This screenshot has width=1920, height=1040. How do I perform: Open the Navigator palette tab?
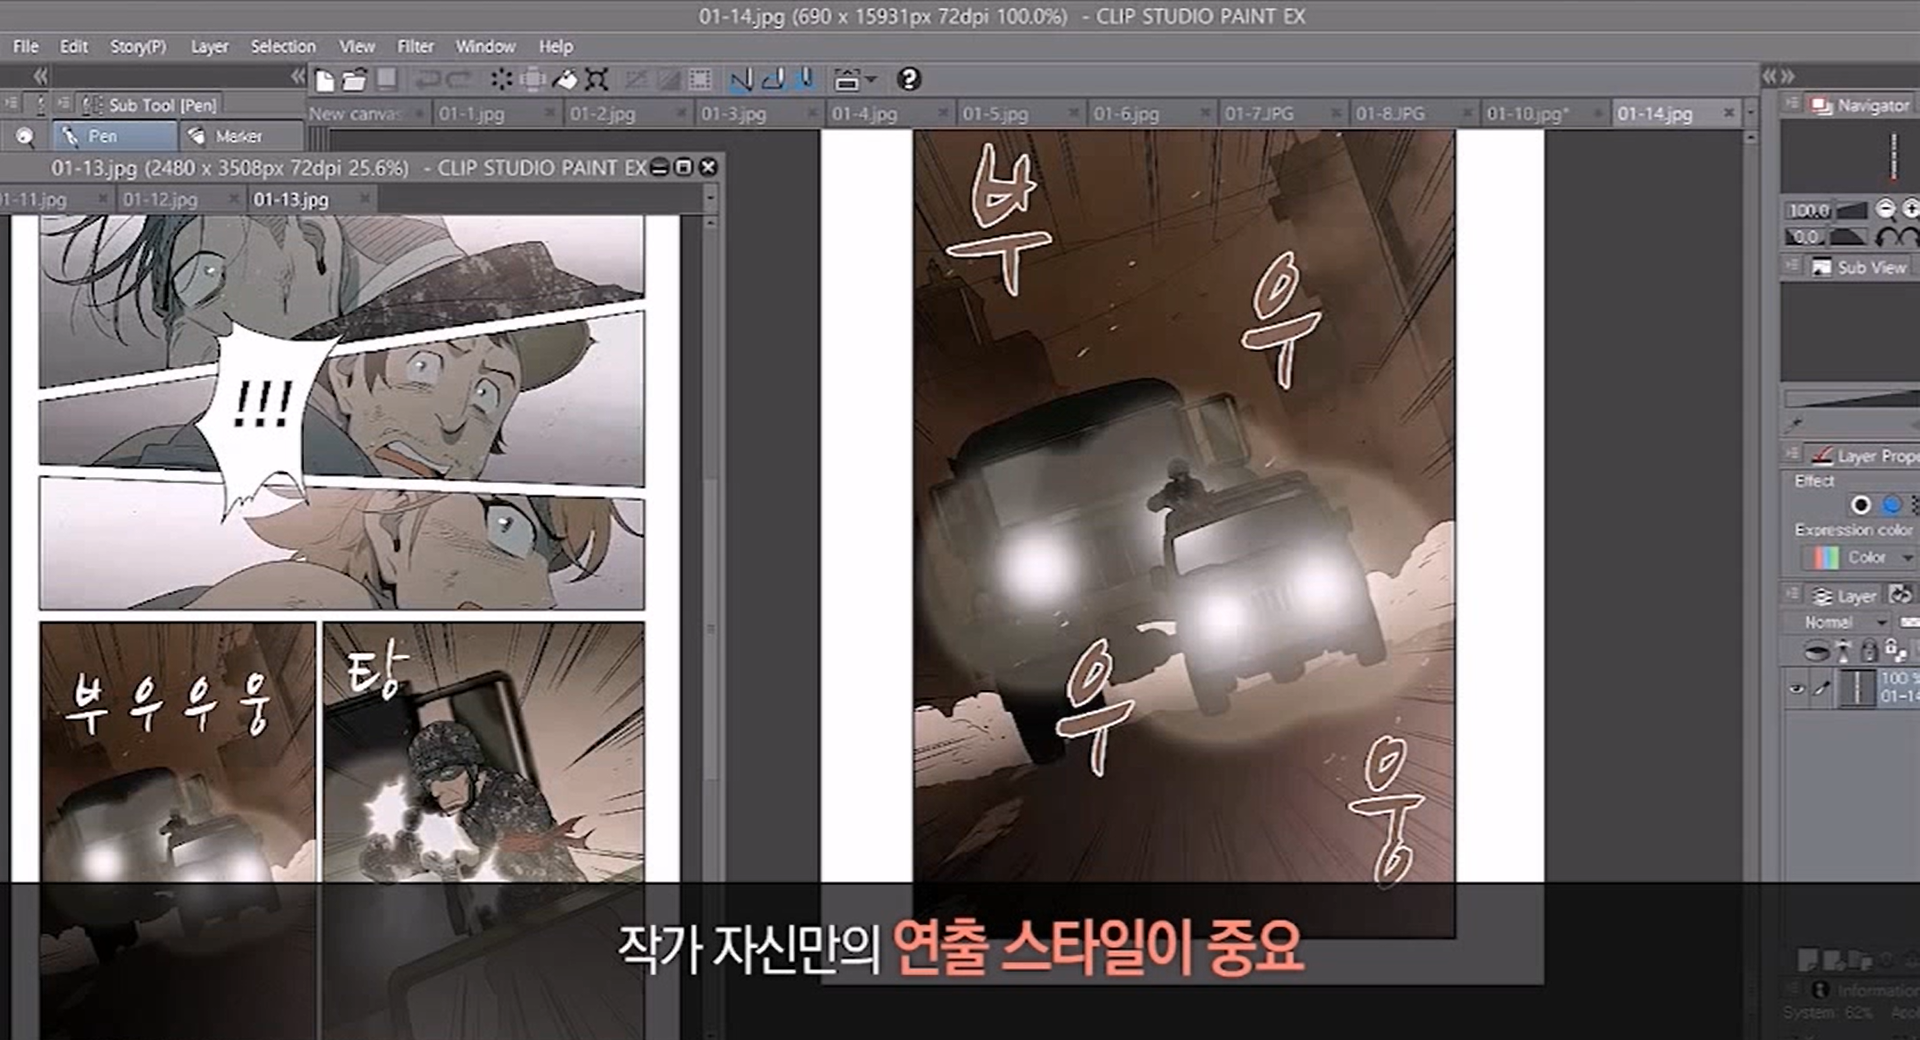1861,105
